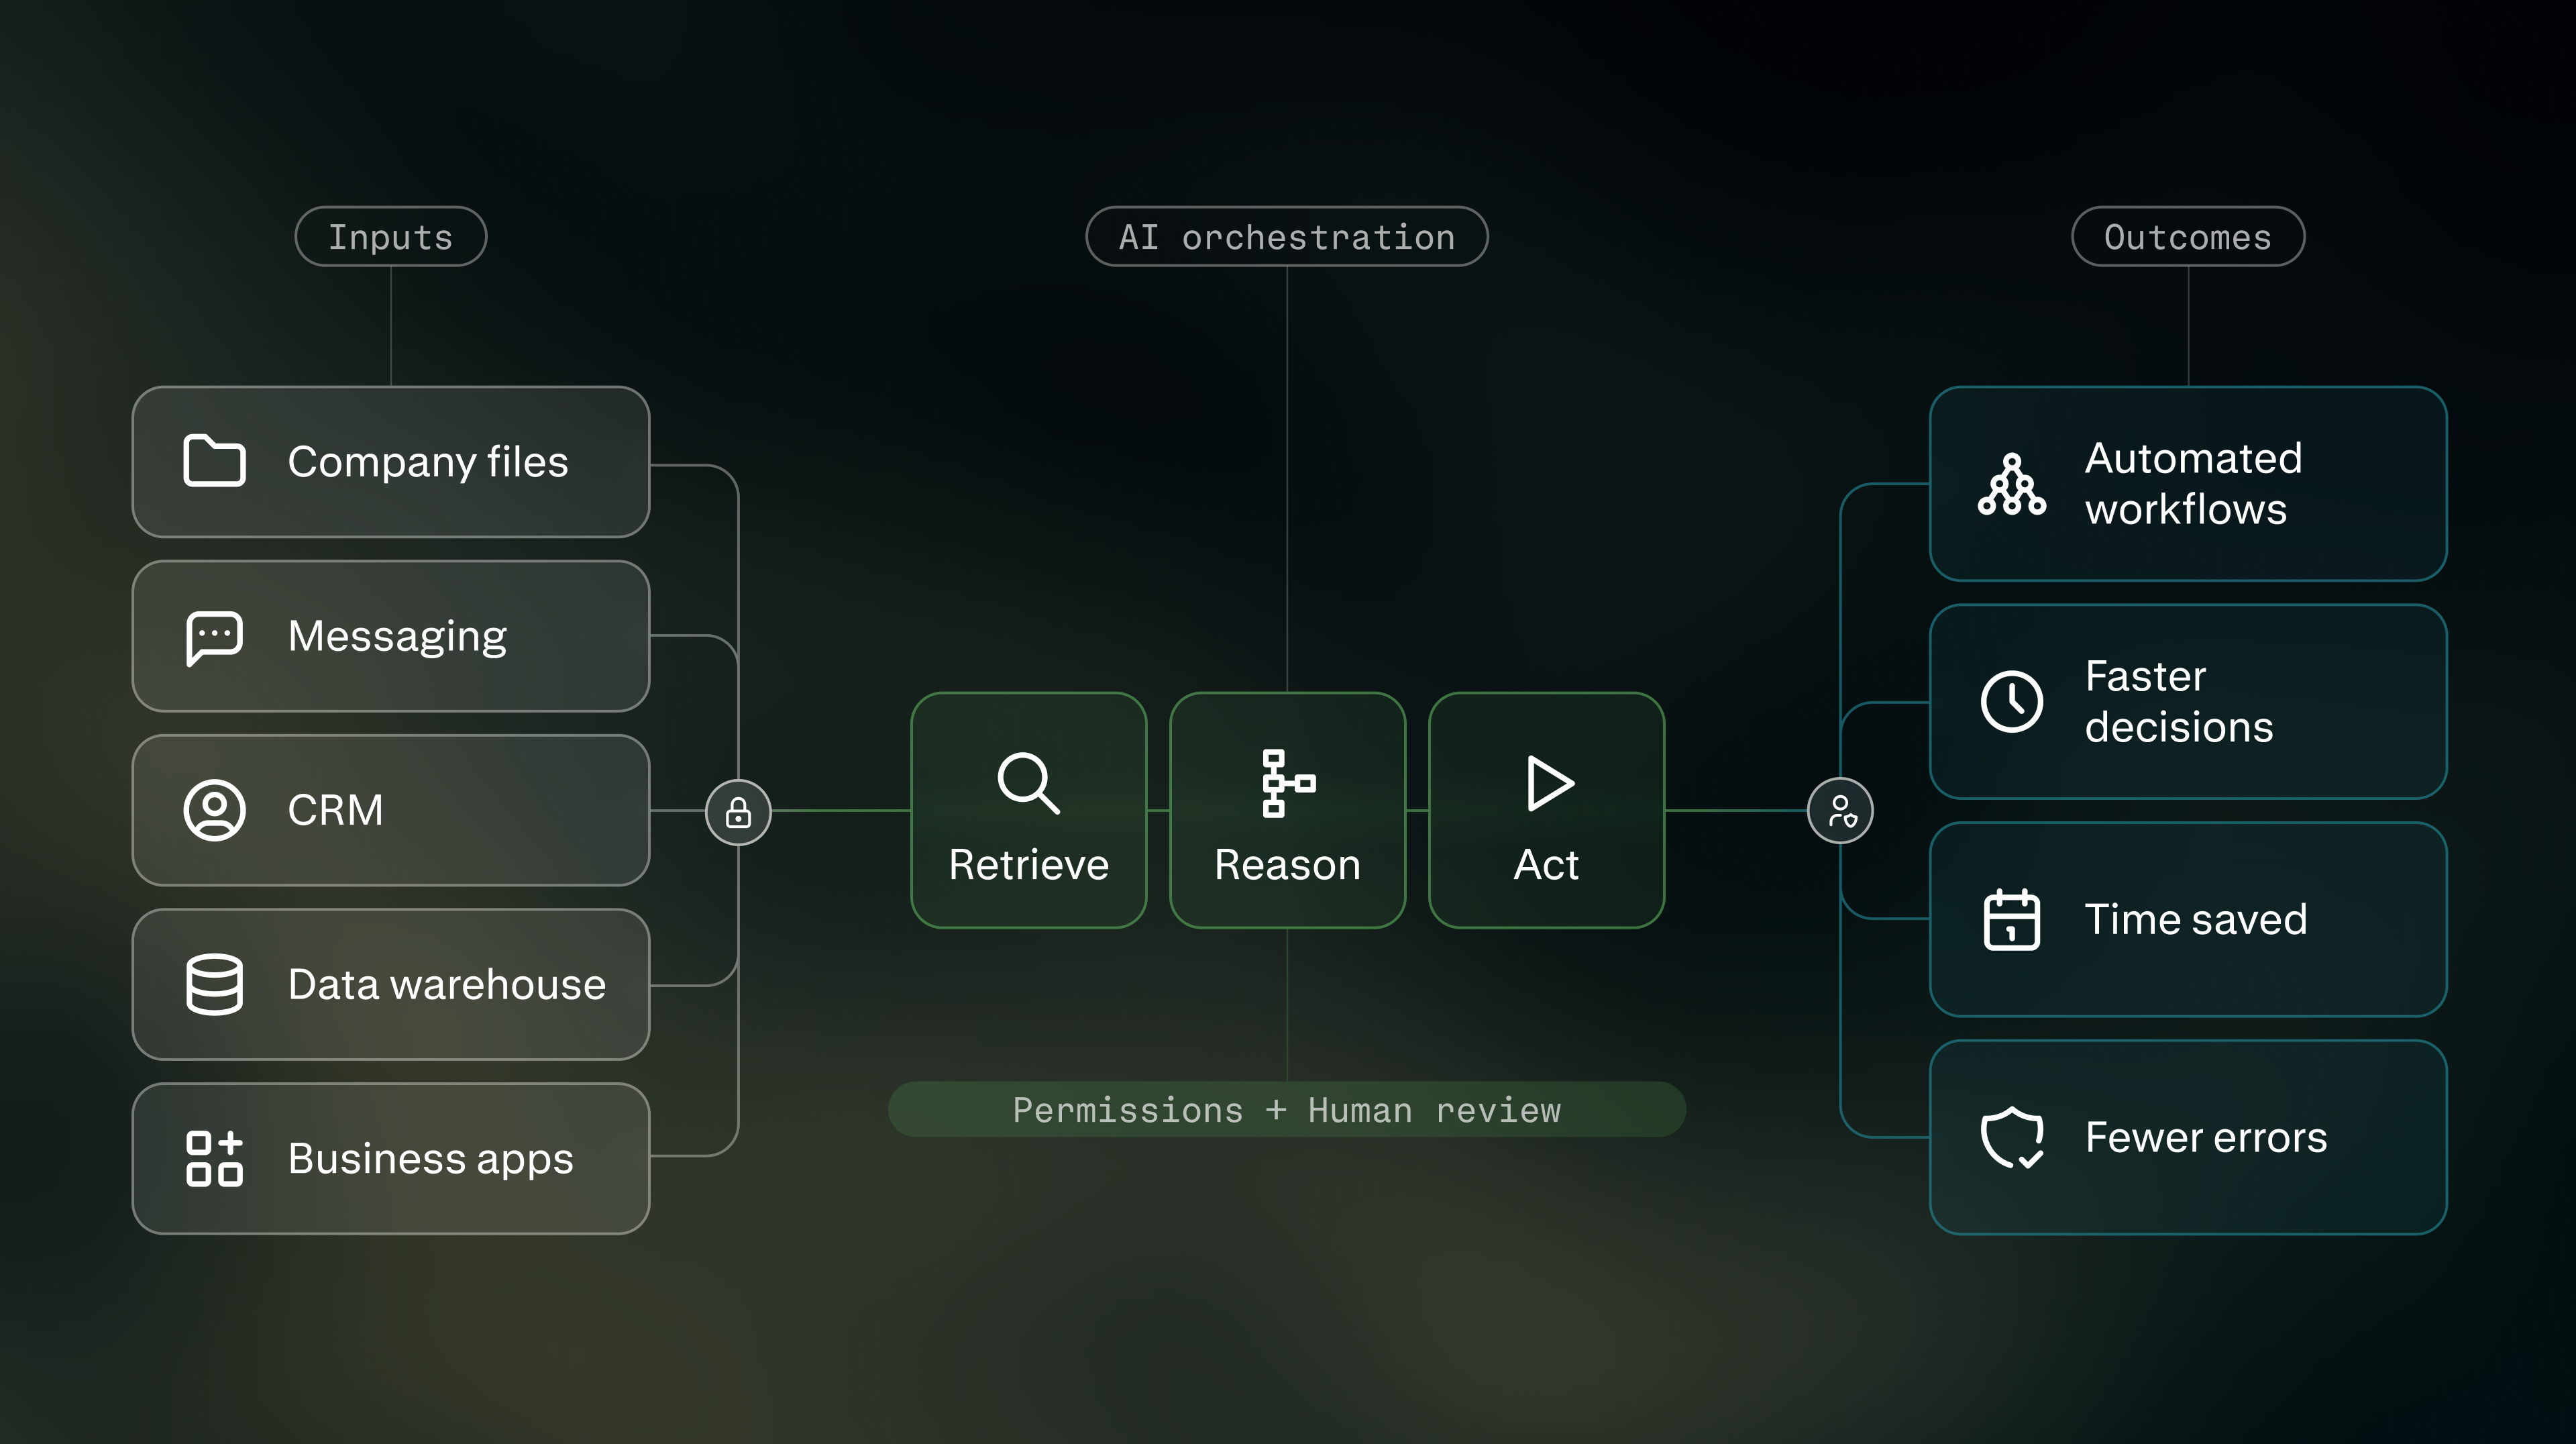Click the magnifier icon above Retrieve

point(1028,783)
